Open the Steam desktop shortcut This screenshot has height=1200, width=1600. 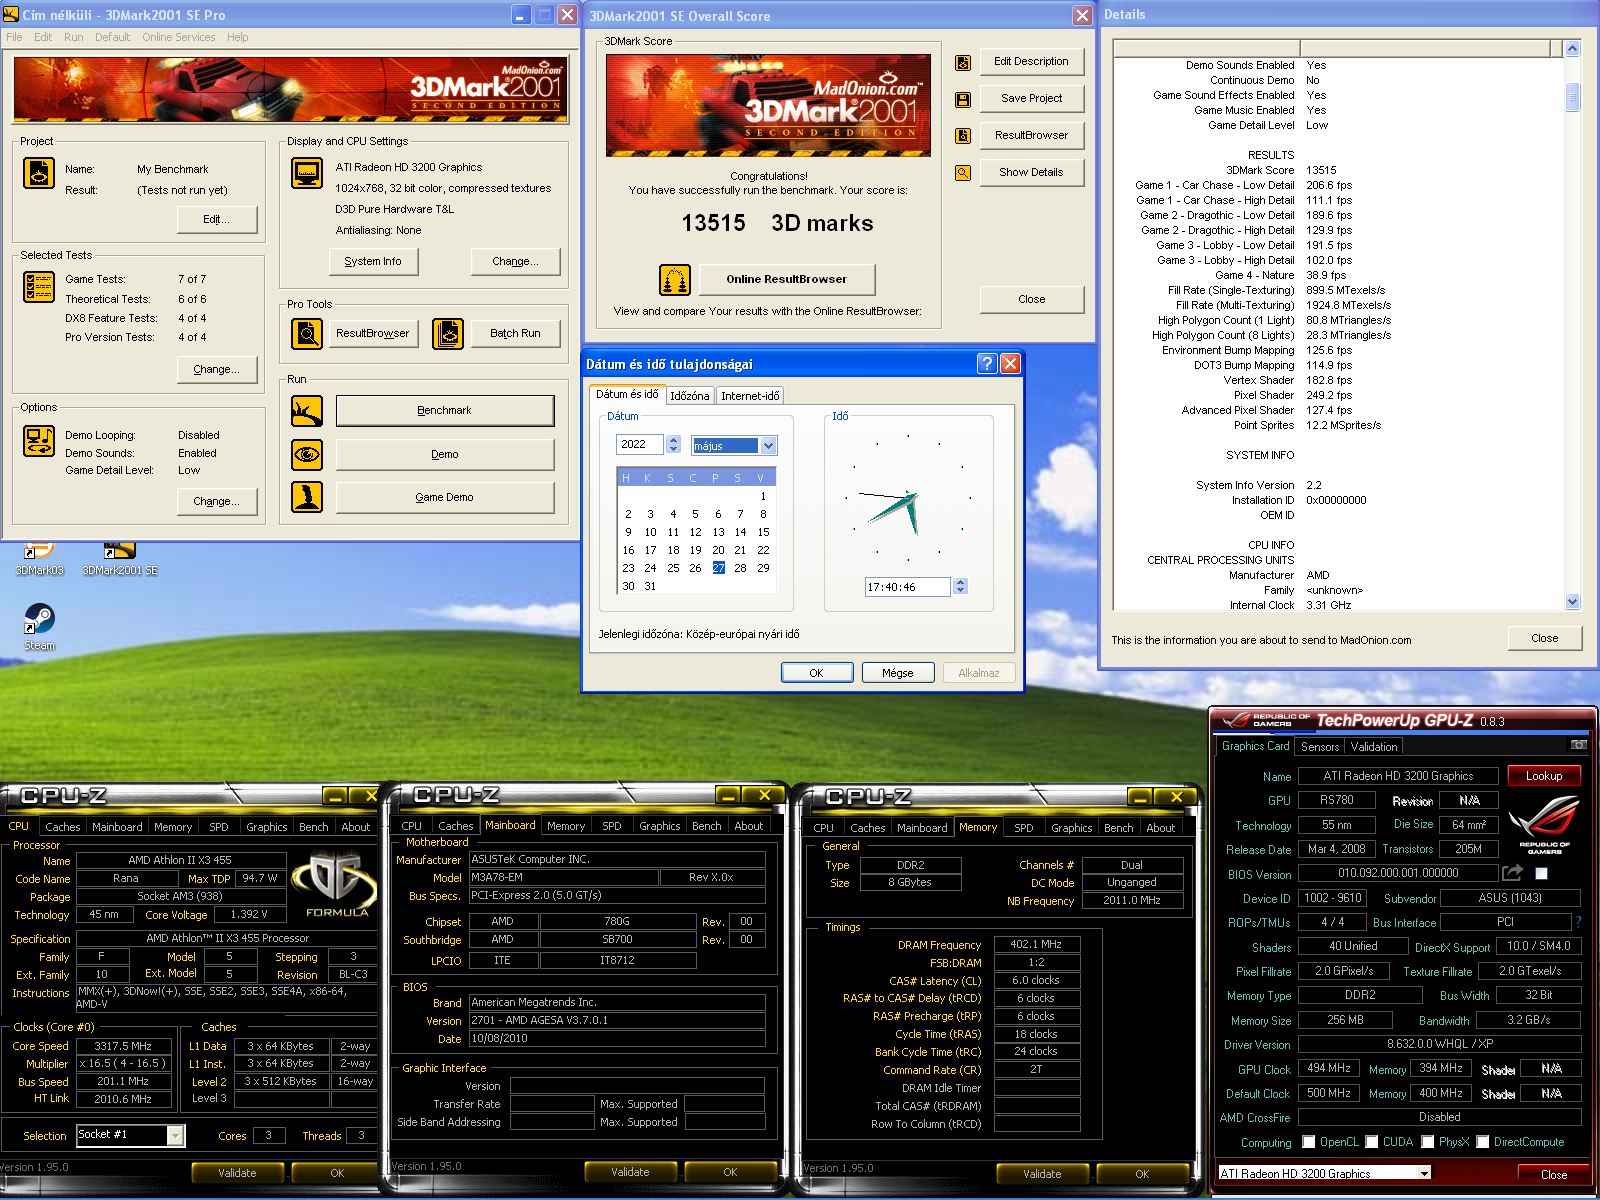click(x=39, y=627)
